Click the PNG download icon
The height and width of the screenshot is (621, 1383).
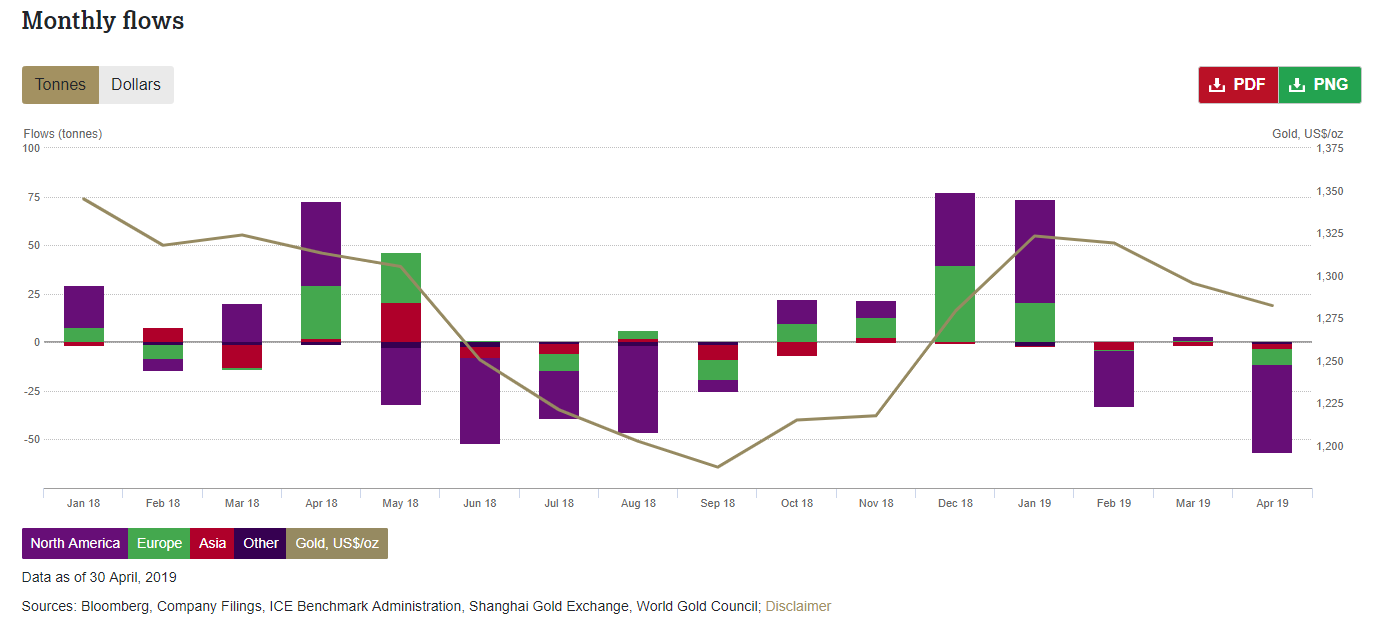tap(1297, 85)
